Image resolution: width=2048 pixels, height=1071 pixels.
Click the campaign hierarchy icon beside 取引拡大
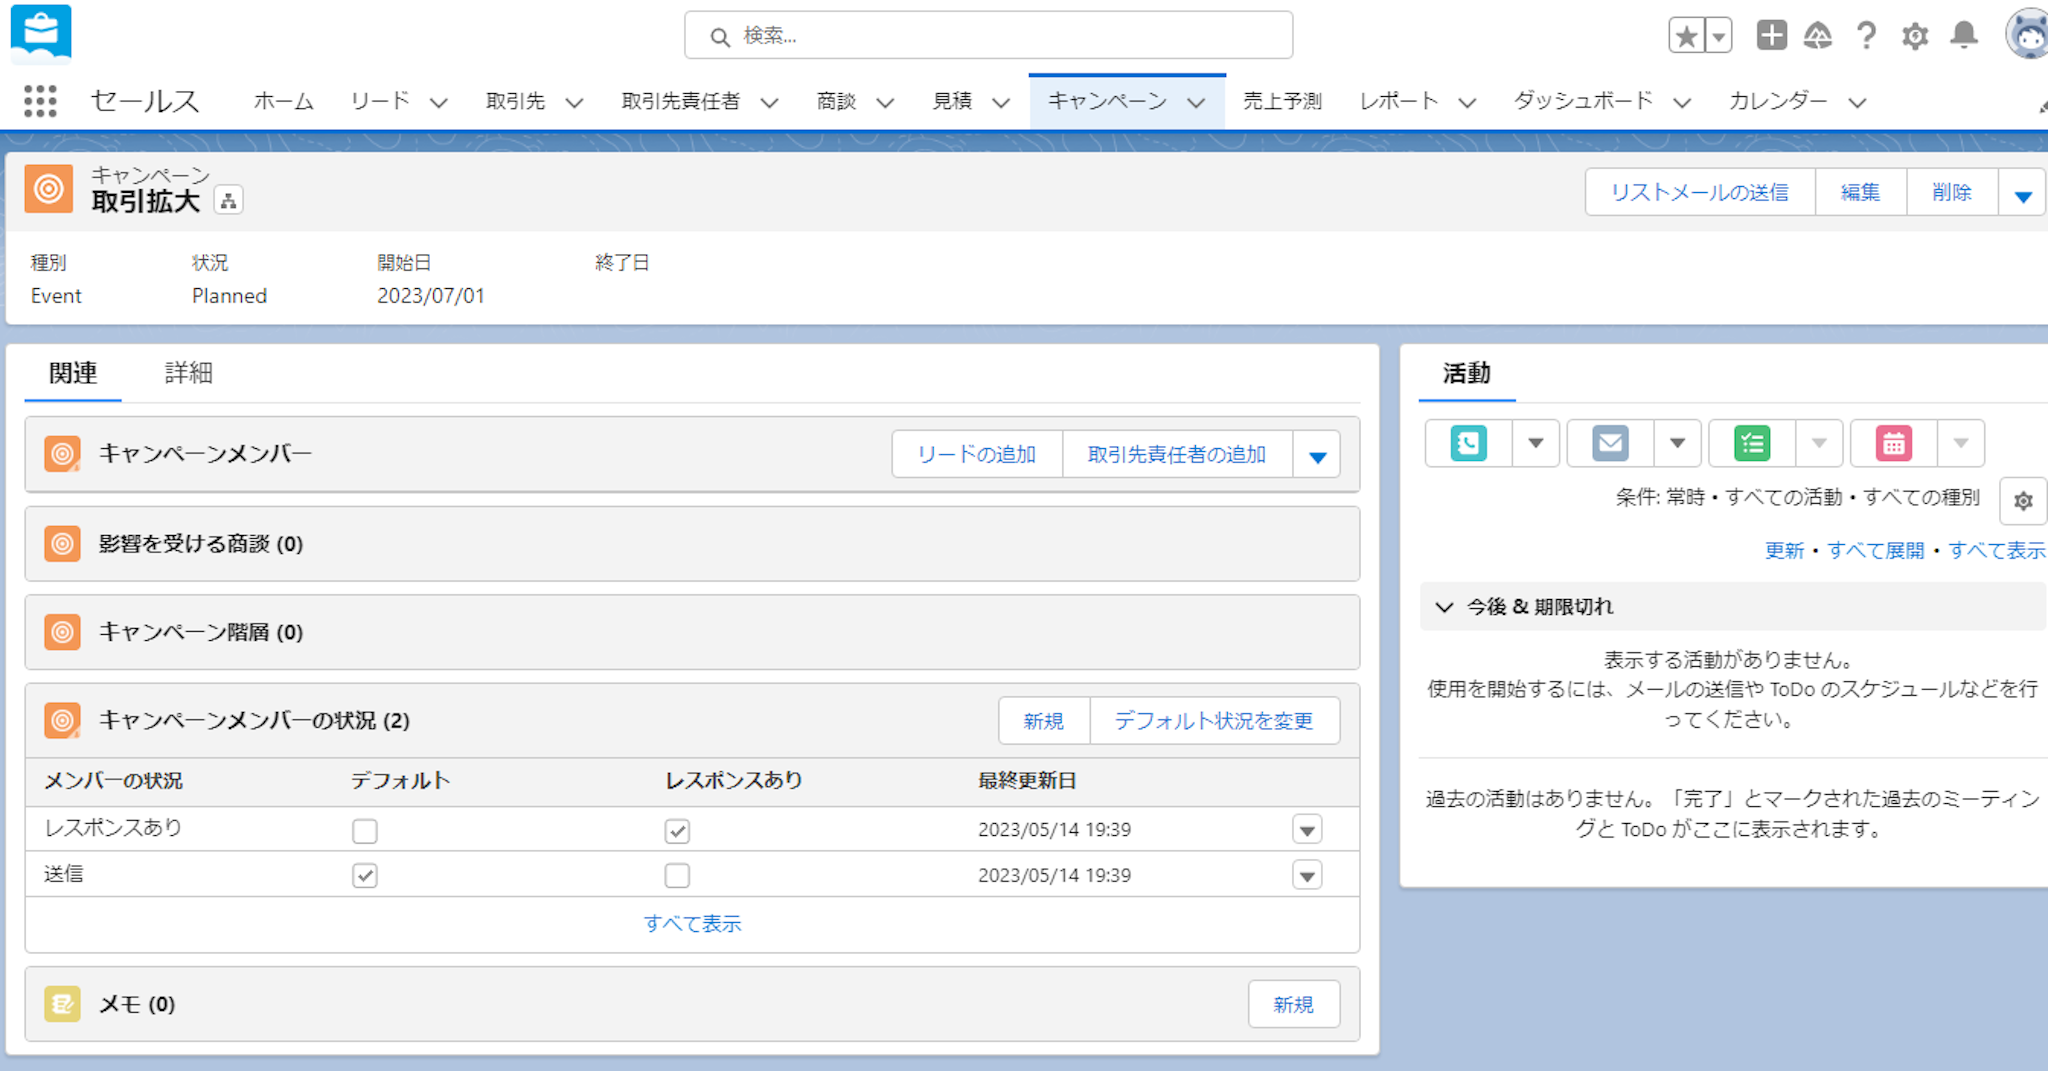tap(229, 201)
